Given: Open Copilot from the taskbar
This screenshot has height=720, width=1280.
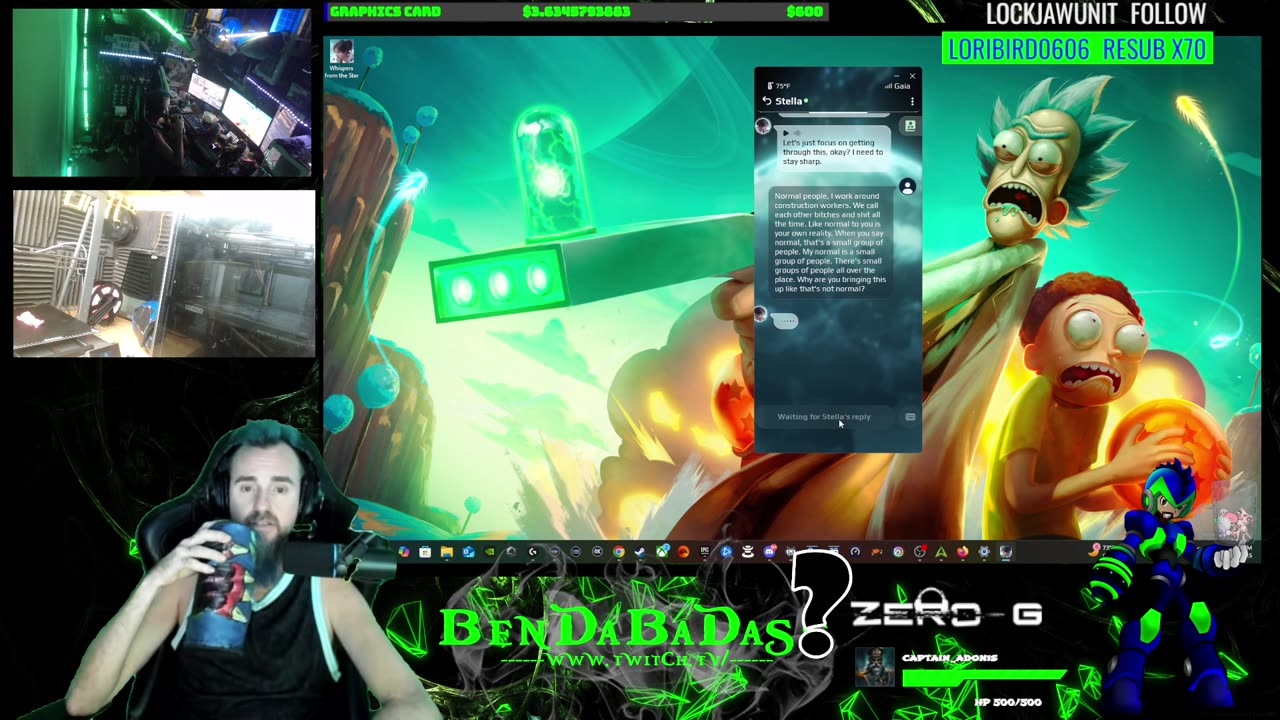Looking at the screenshot, I should [x=403, y=551].
